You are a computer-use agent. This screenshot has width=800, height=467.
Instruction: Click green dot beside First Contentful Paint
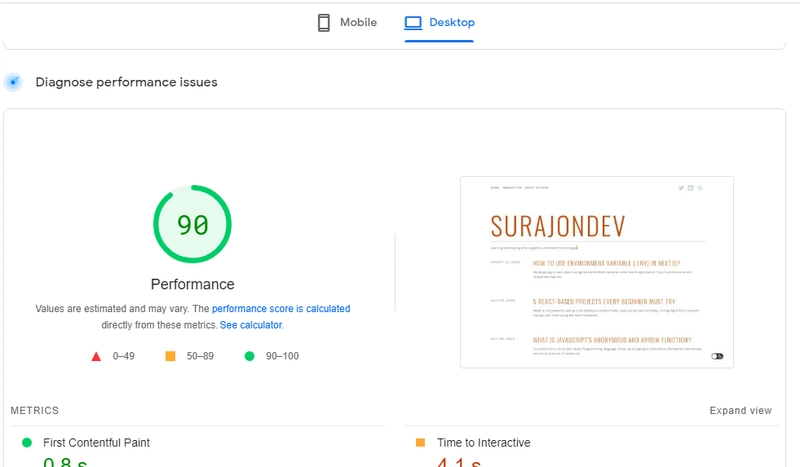tap(26, 442)
